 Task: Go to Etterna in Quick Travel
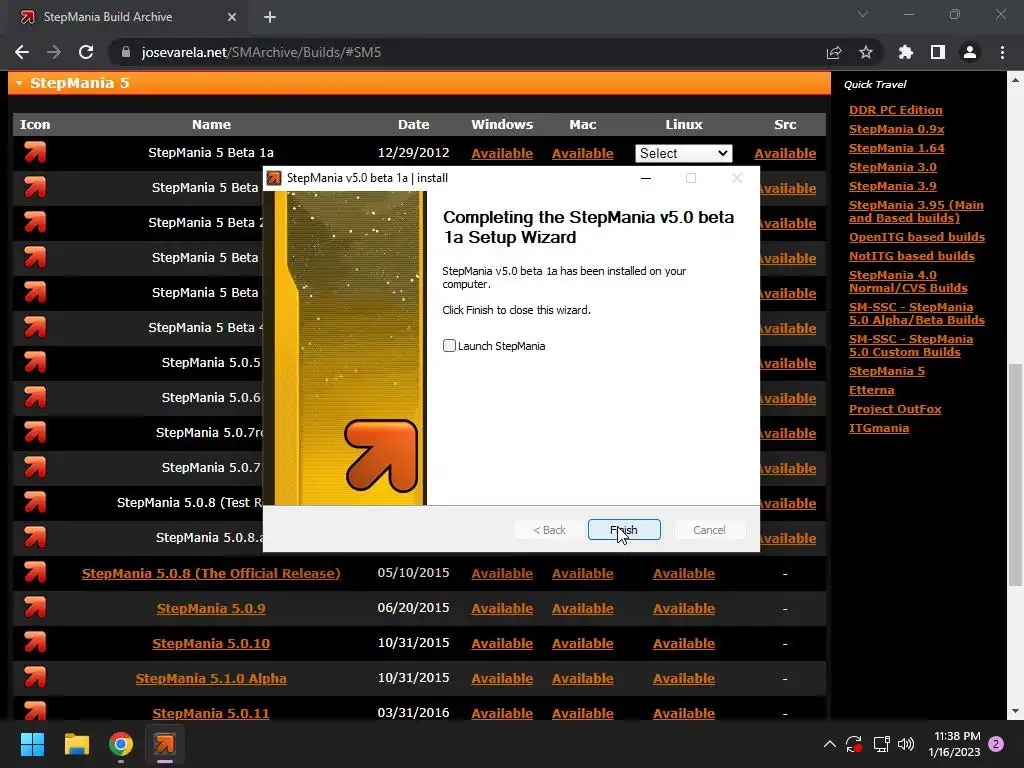click(871, 390)
